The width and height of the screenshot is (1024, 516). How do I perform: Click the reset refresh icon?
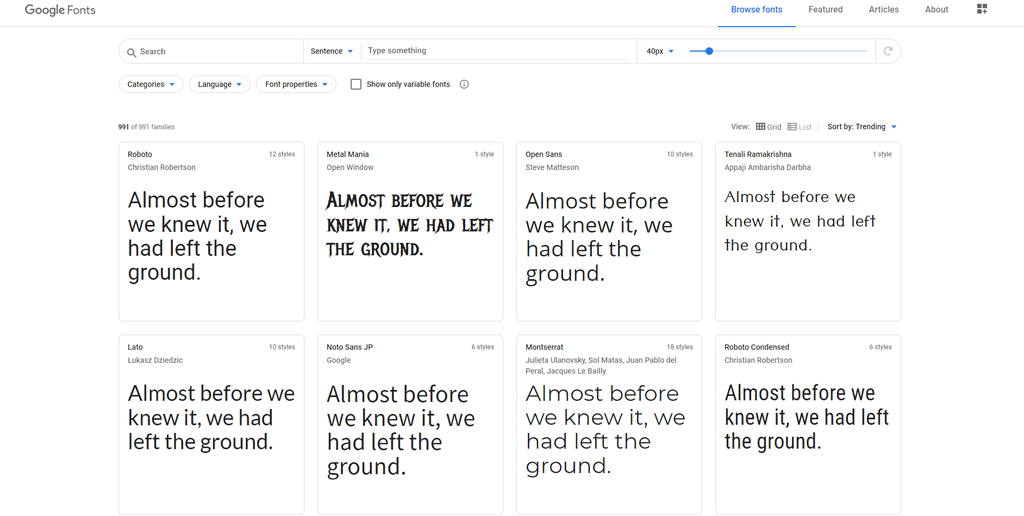tap(888, 51)
